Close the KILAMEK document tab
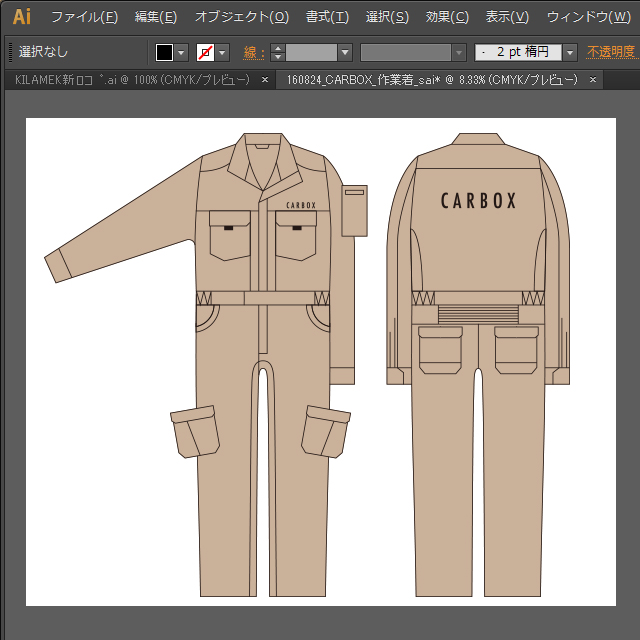The height and width of the screenshot is (640, 640). 265,79
